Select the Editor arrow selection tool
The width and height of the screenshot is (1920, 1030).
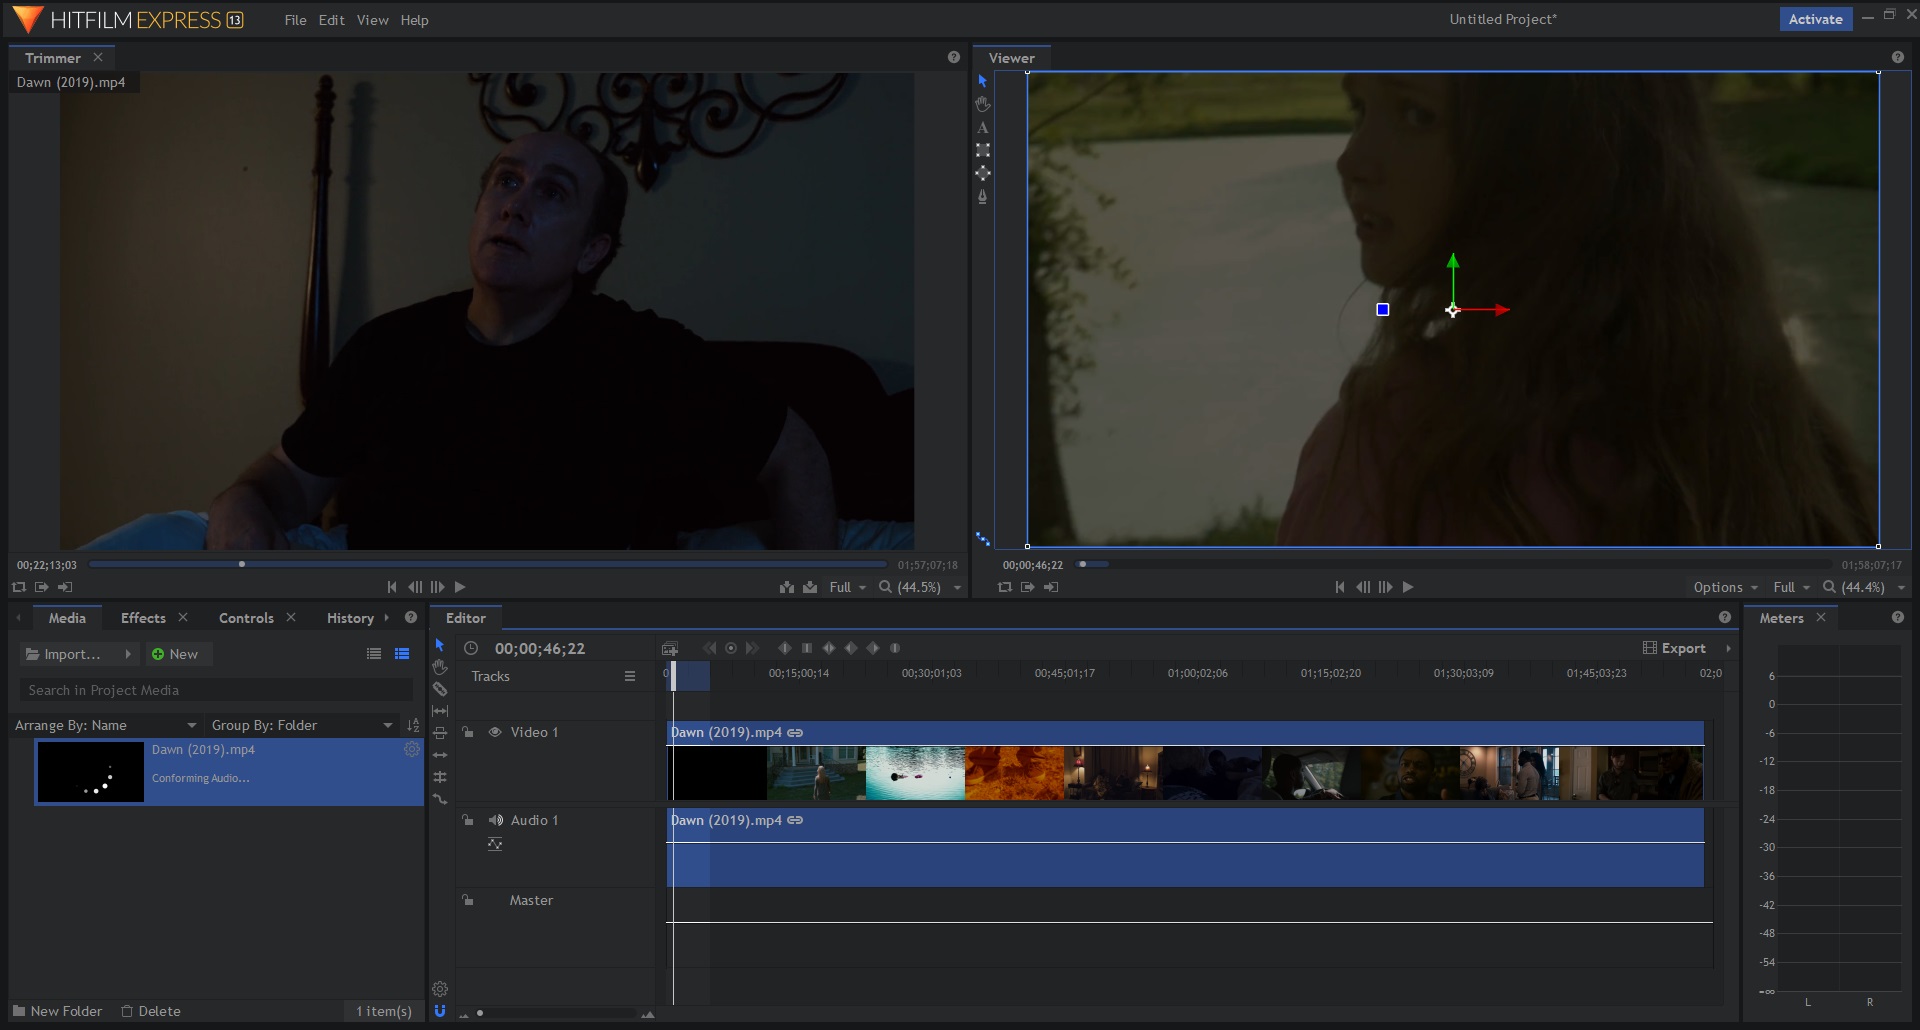click(x=439, y=645)
